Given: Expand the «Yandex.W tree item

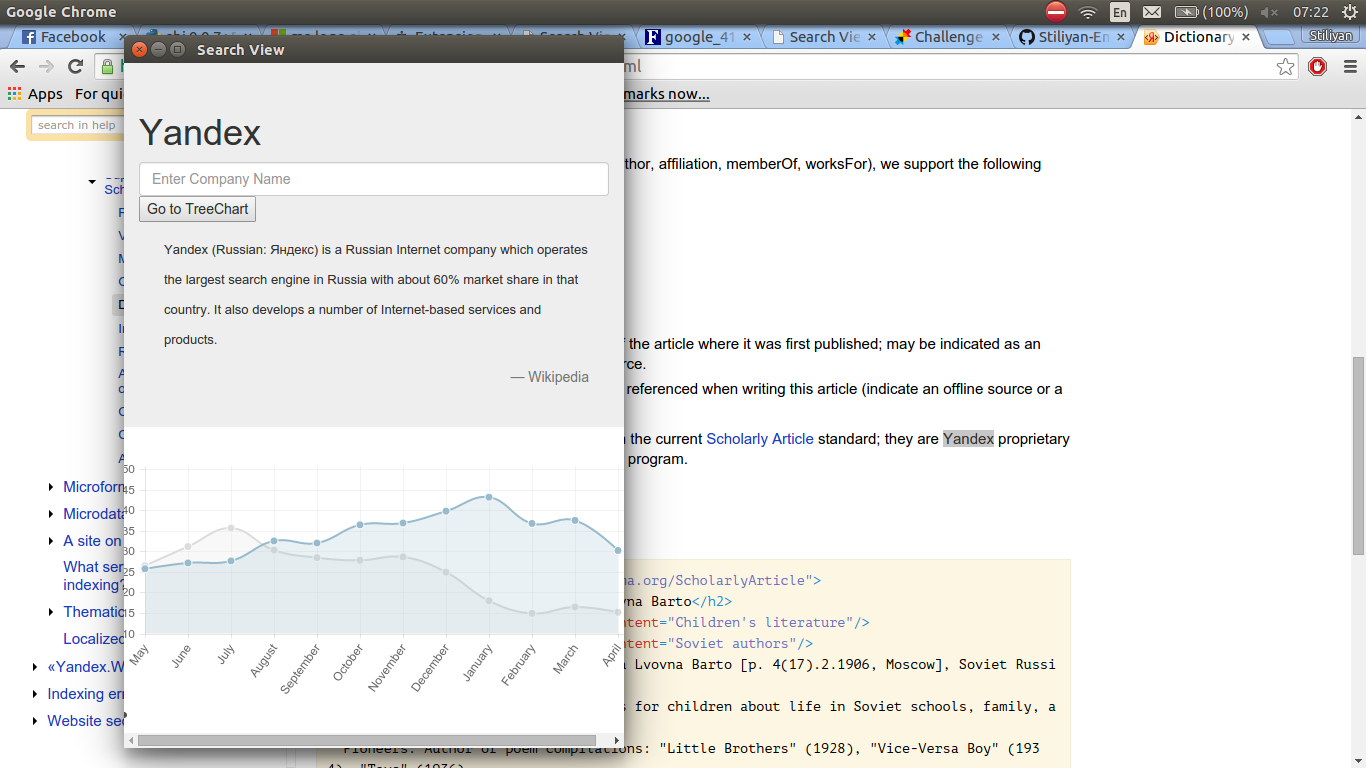Looking at the screenshot, I should [35, 667].
